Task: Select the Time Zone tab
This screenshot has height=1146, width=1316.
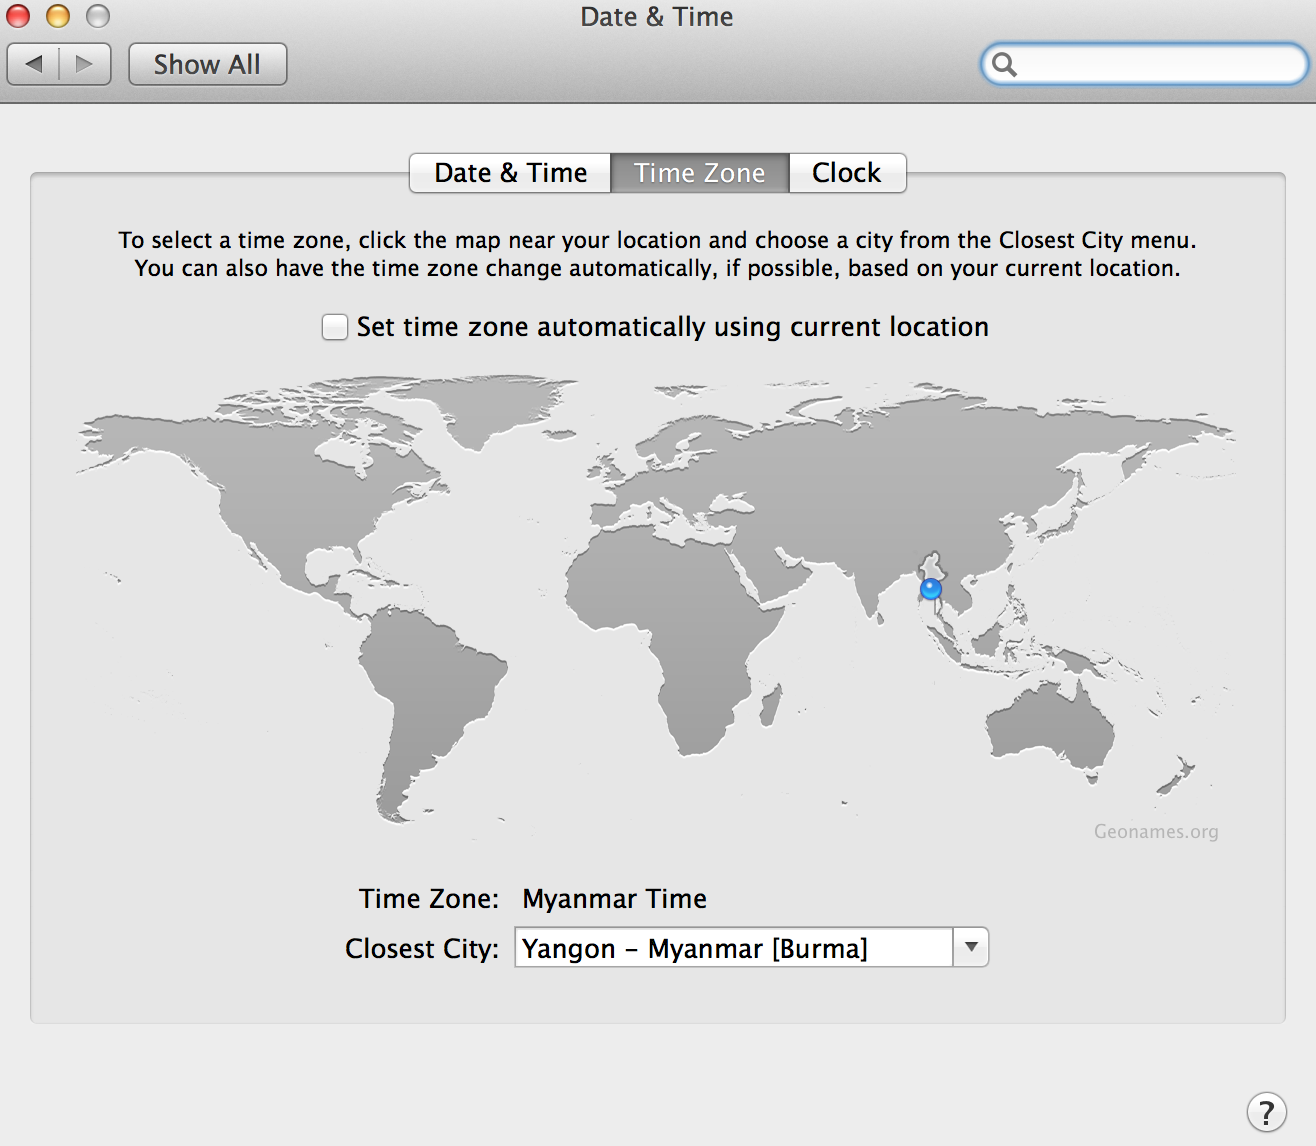Action: [699, 173]
